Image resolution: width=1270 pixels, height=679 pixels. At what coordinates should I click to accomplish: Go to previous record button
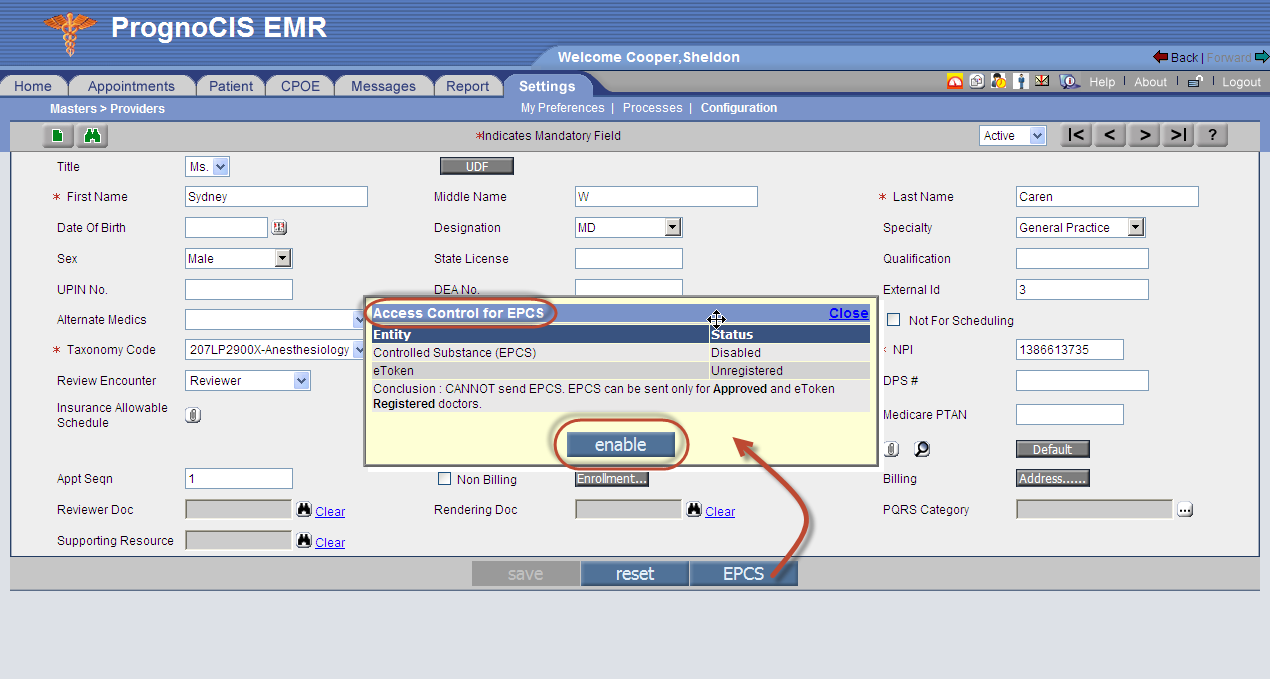pyautogui.click(x=1110, y=136)
